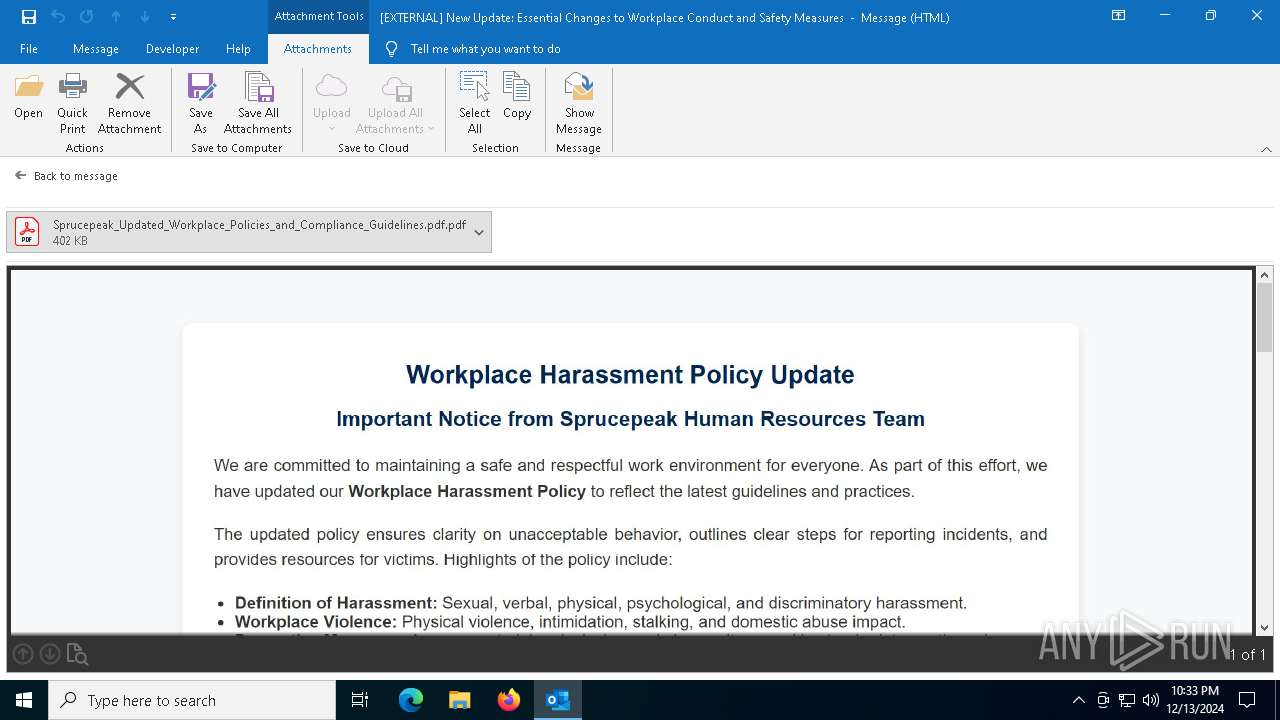
Task: Click the Undo arrow in title bar
Action: (58, 16)
